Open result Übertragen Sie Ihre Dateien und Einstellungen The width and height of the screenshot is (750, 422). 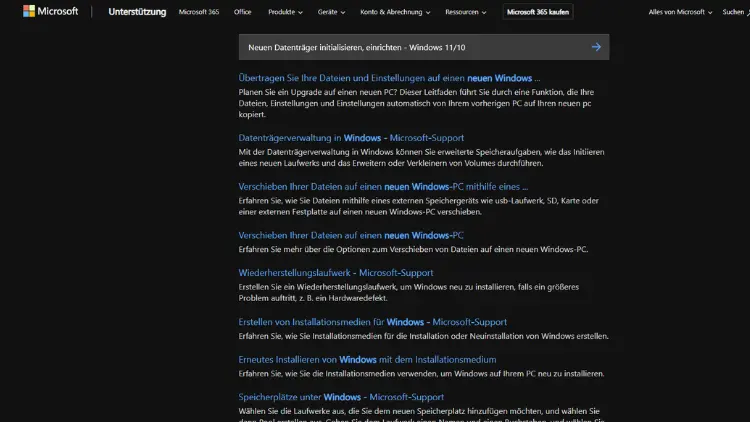click(x=389, y=78)
